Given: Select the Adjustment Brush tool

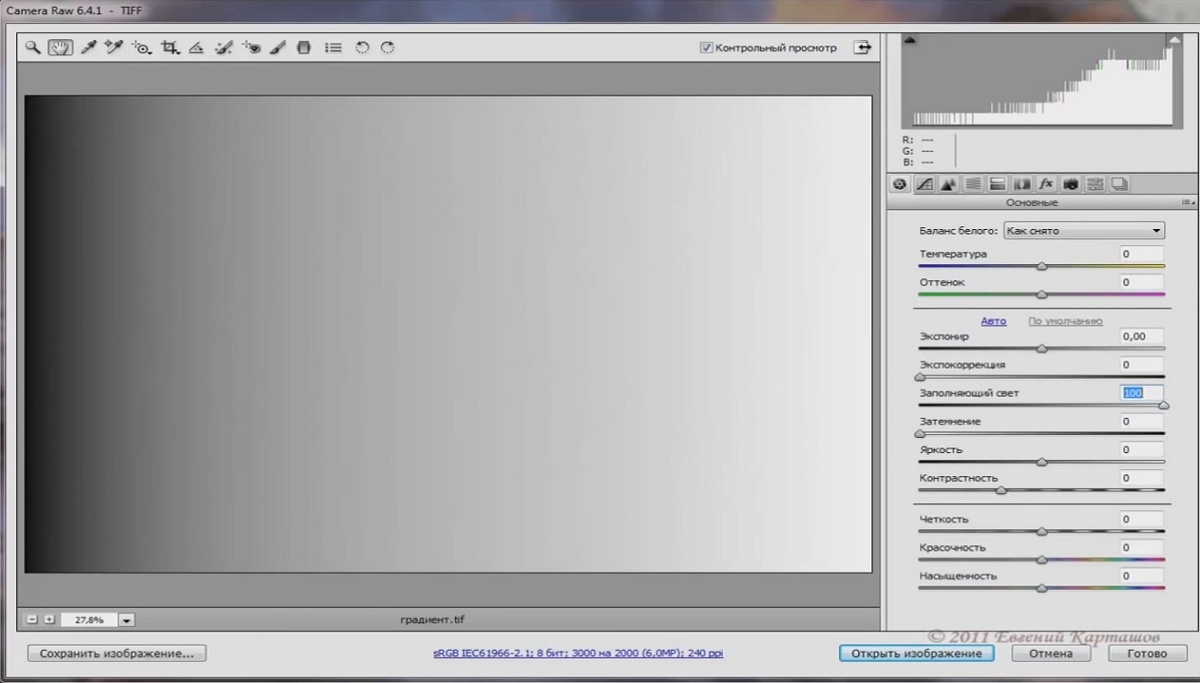Looking at the screenshot, I should 278,48.
